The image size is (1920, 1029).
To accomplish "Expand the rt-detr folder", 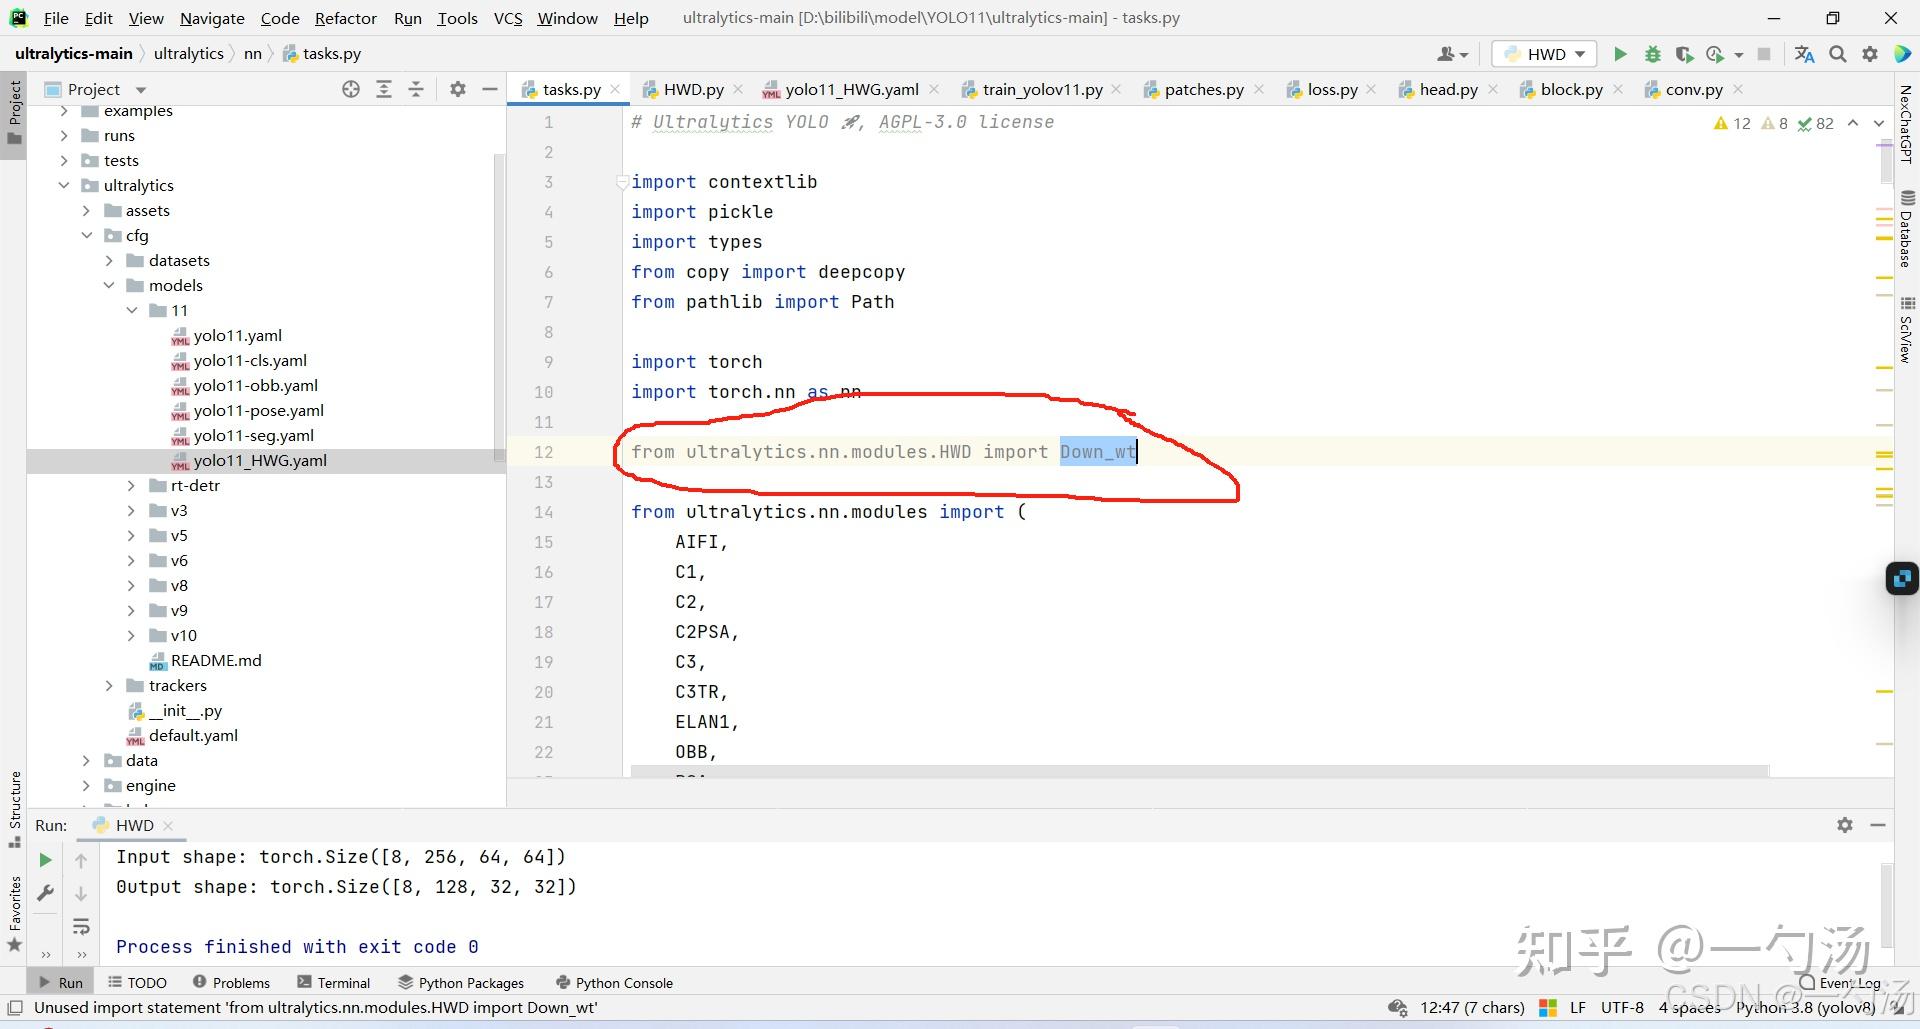I will [x=131, y=486].
